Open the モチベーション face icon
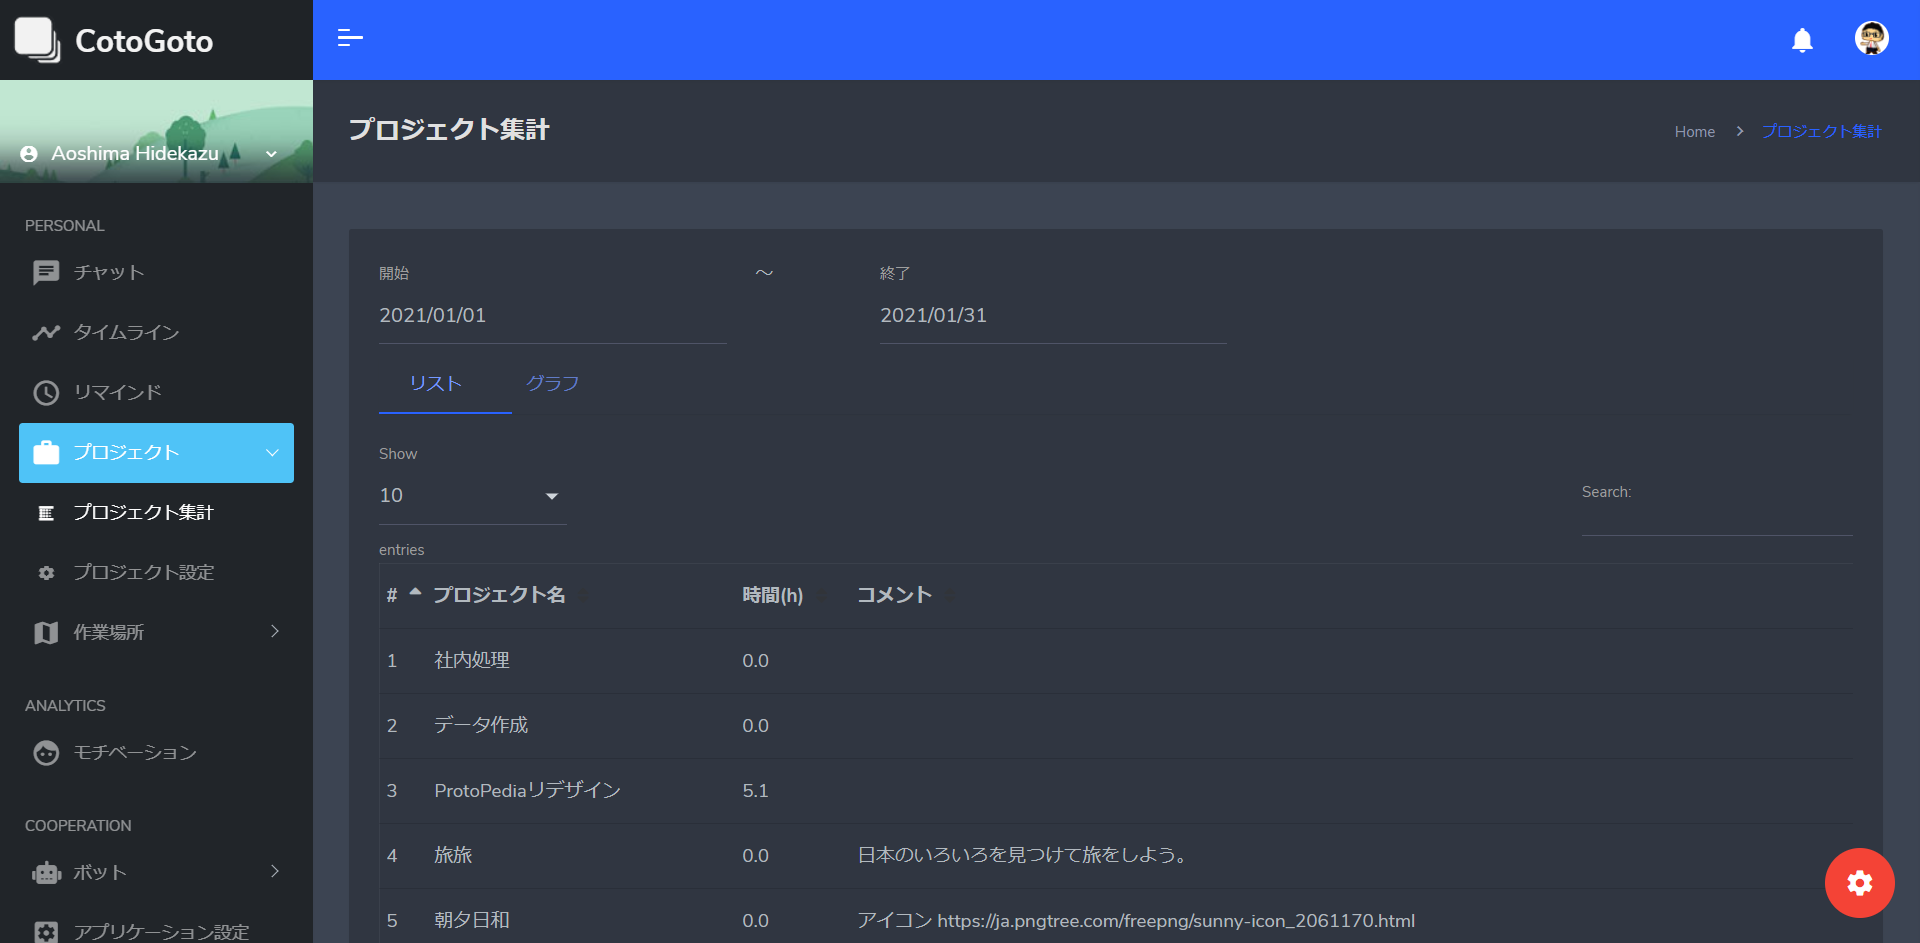The image size is (1920, 943). tap(46, 752)
